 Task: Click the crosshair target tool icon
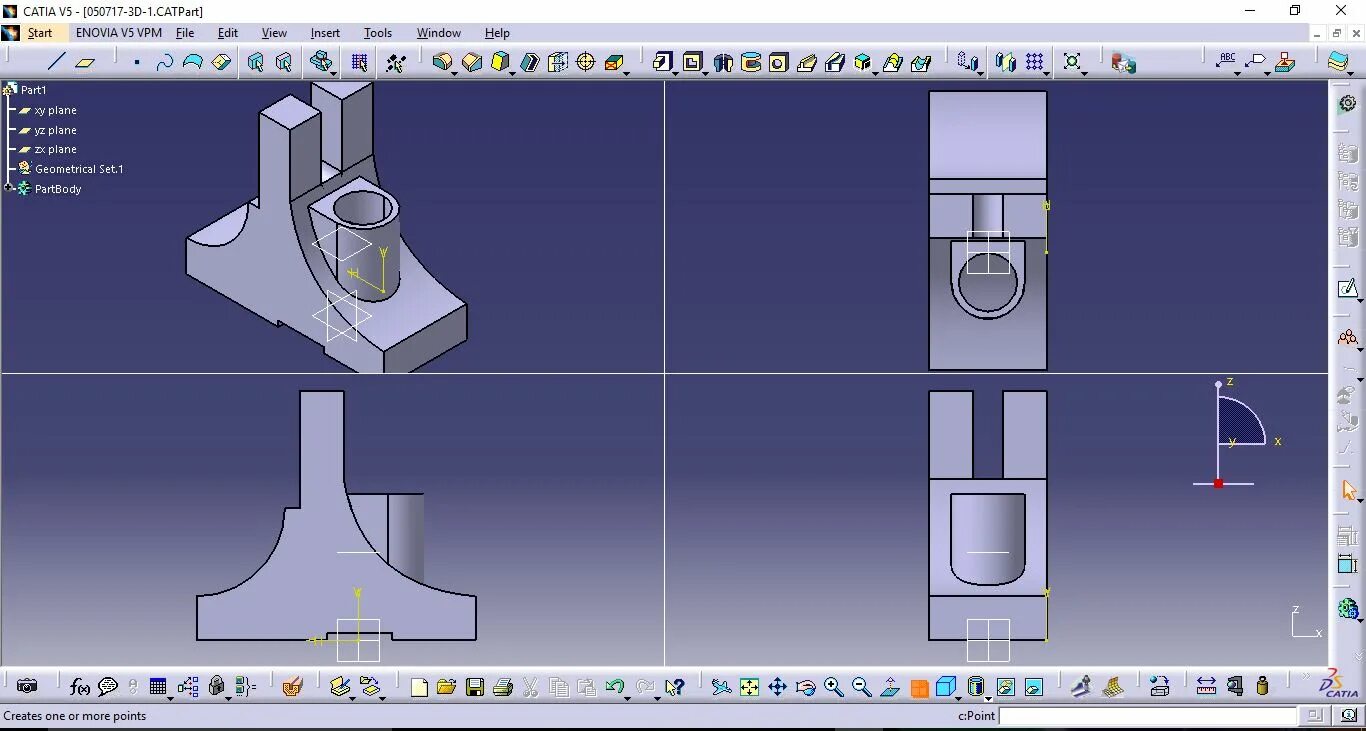pyautogui.click(x=586, y=62)
